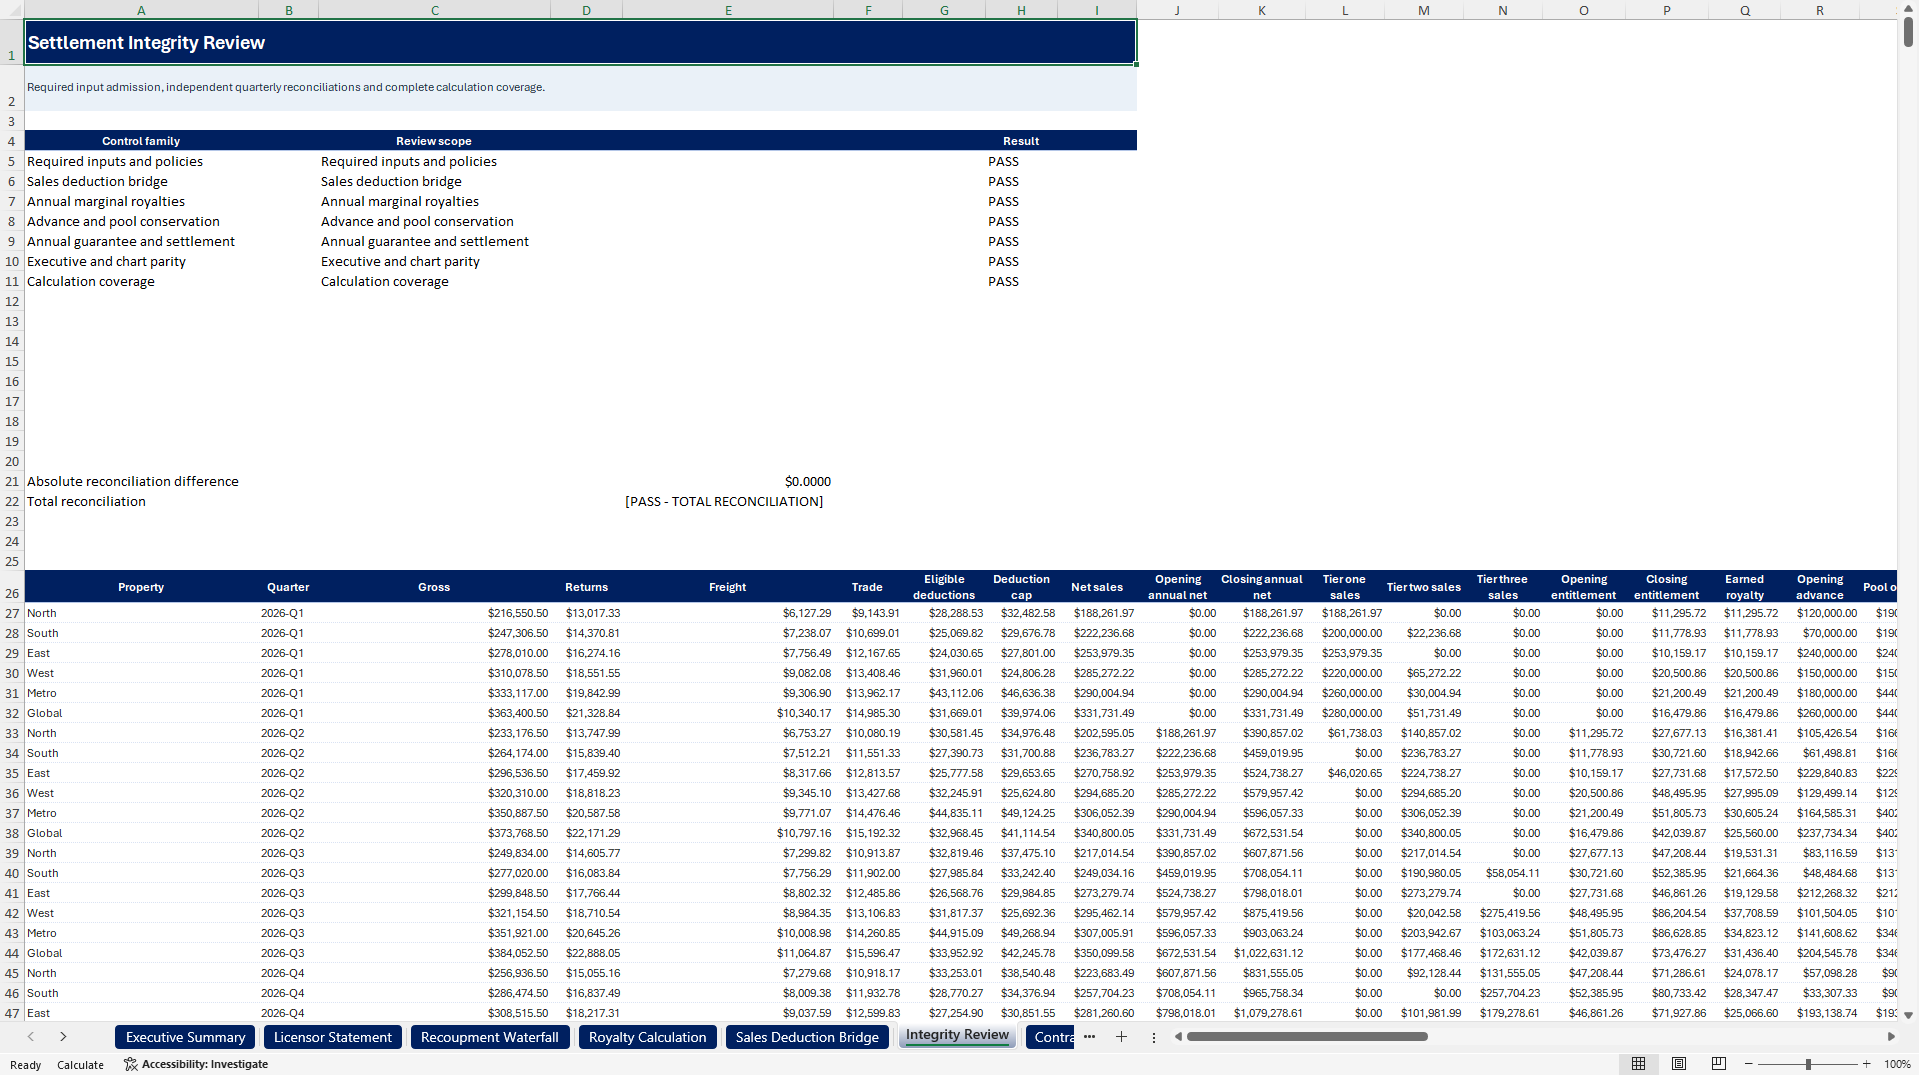
Task: Adjust the zoom slider handle
Action: [x=1808, y=1064]
